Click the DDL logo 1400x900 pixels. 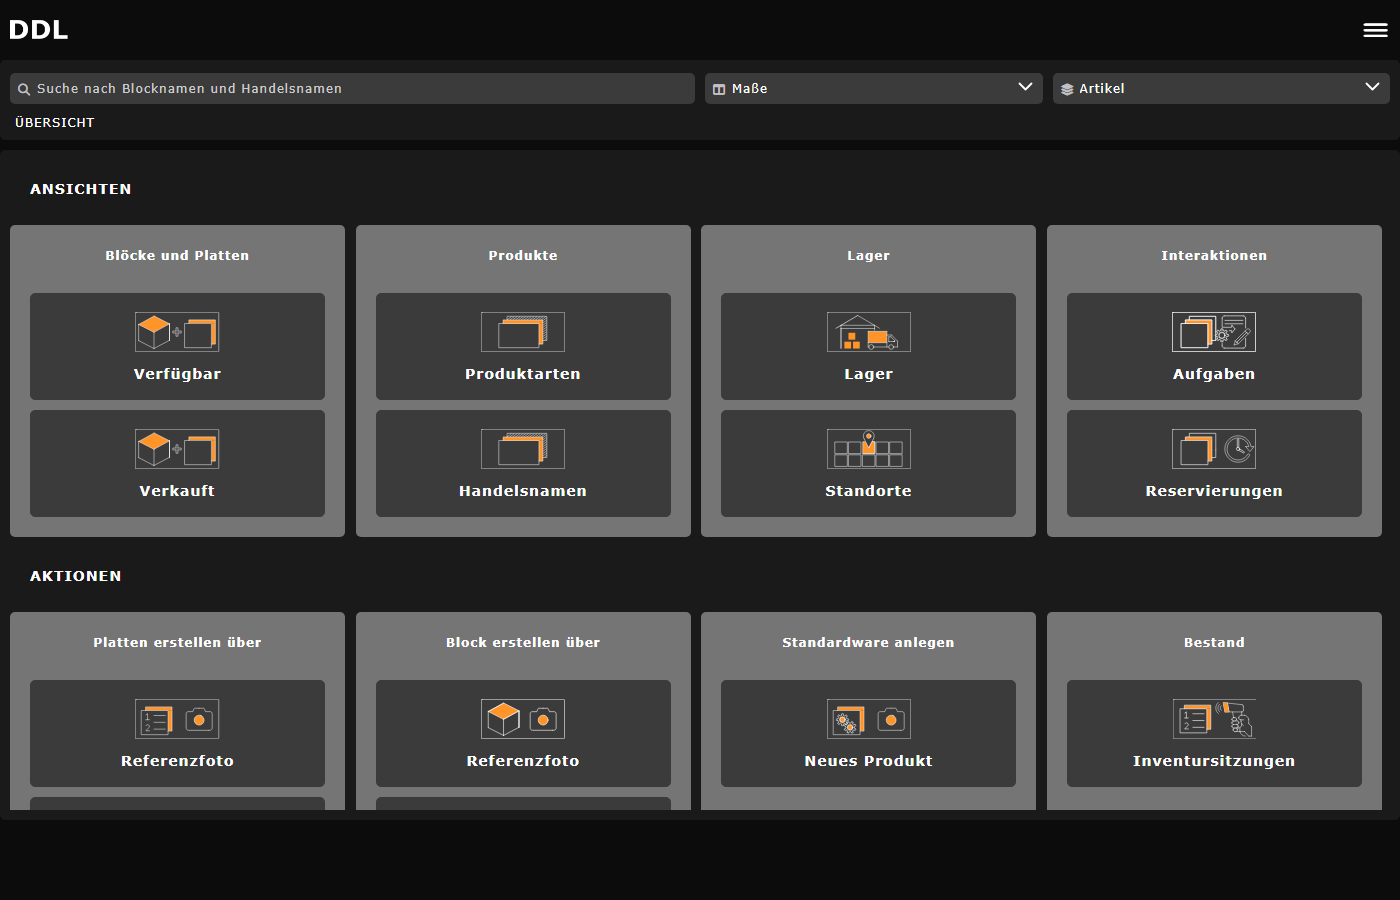(38, 29)
